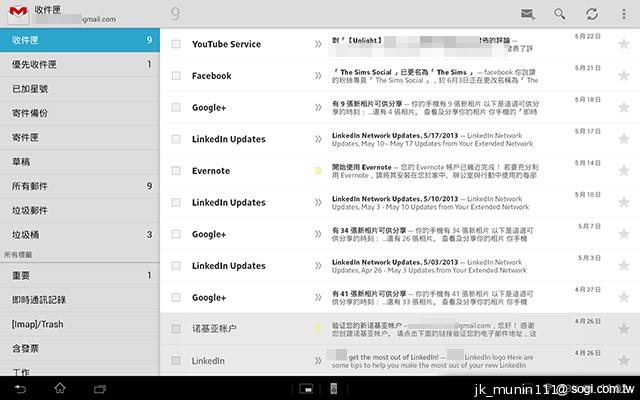Viewport: 640px width, 400px height.
Task: Open the search magnifier
Action: 560,14
